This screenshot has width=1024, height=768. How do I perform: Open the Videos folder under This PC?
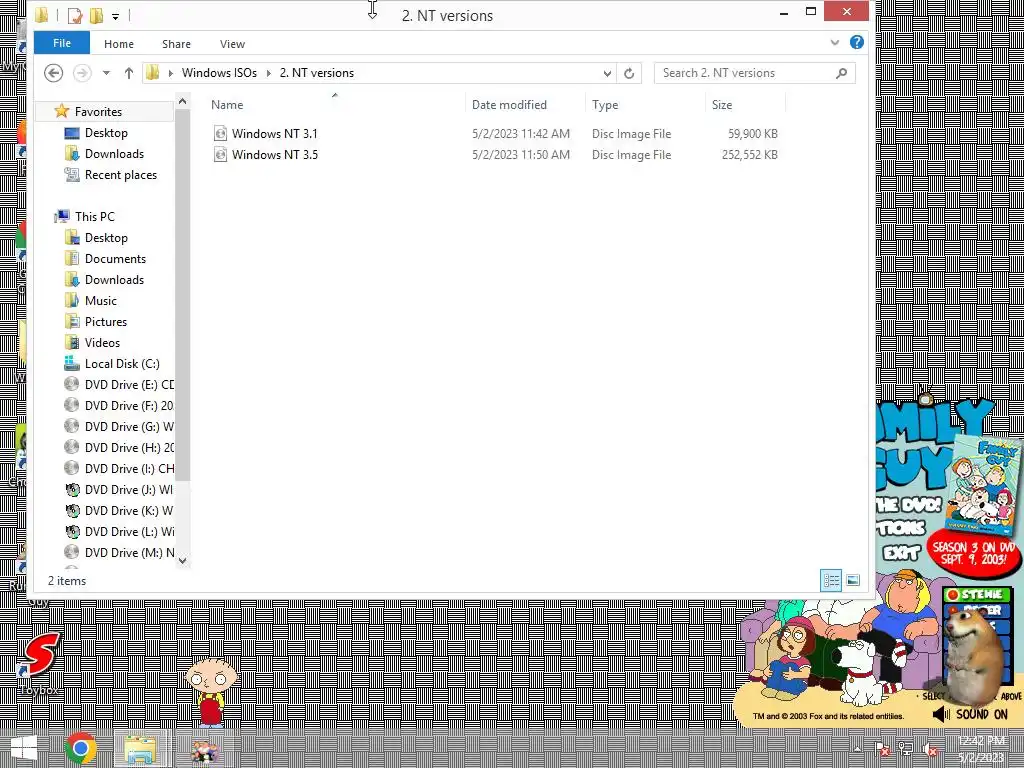pos(102,342)
